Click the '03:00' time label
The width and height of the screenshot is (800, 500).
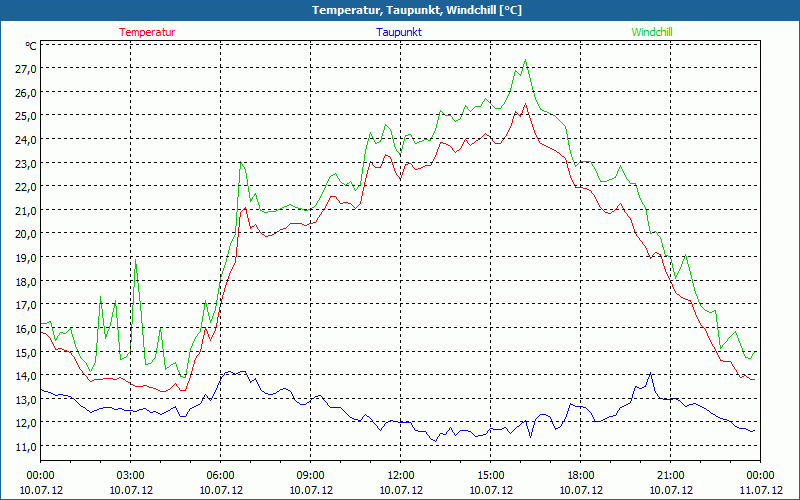pyautogui.click(x=131, y=476)
